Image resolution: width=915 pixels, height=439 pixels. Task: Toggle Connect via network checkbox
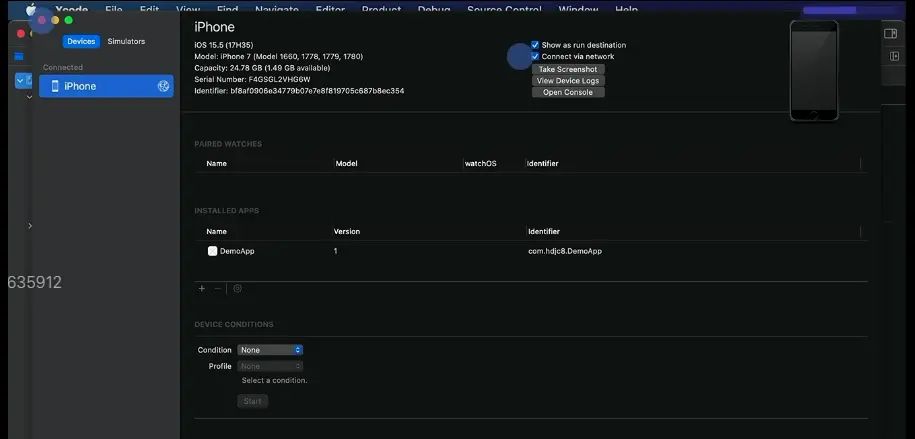535,57
